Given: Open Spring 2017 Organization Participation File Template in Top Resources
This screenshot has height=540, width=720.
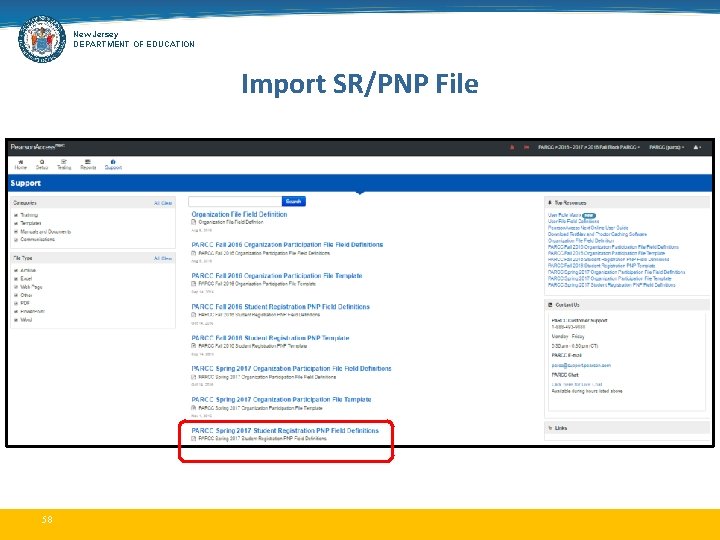Looking at the screenshot, I should [609, 279].
